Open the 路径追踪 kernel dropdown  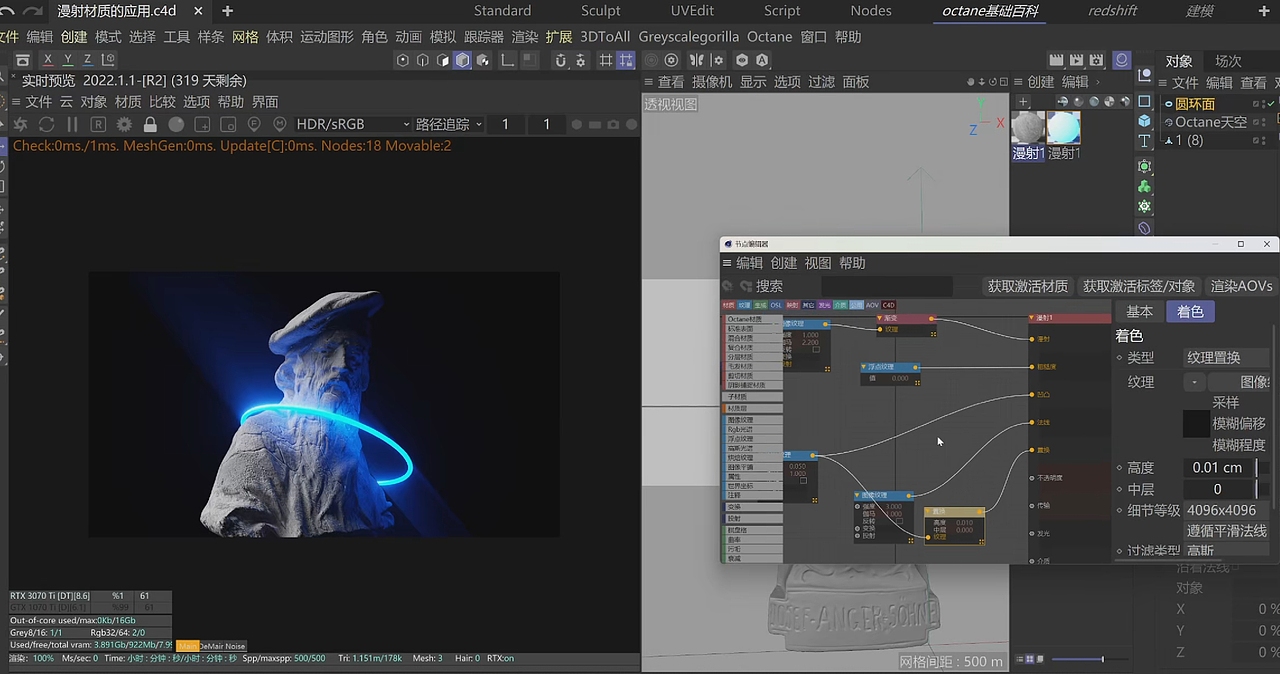click(449, 124)
